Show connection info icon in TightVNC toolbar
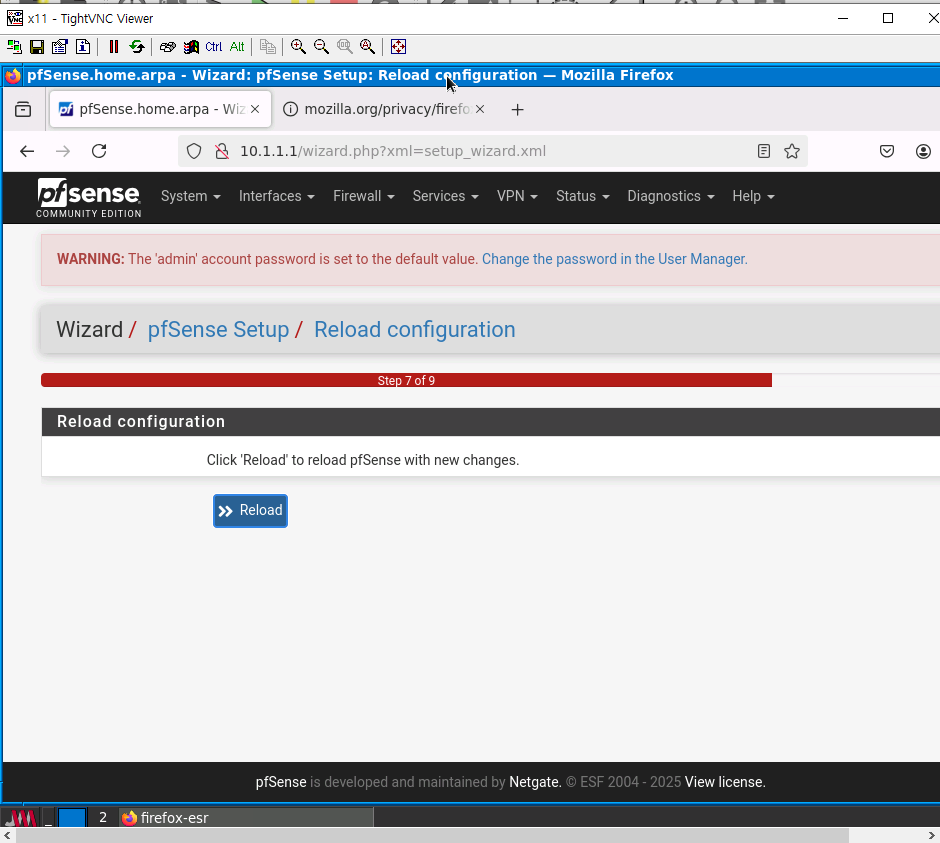 tap(83, 47)
